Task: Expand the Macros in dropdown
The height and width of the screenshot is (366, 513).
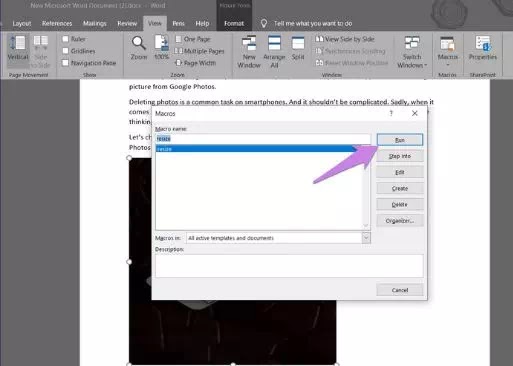Action: click(366, 238)
